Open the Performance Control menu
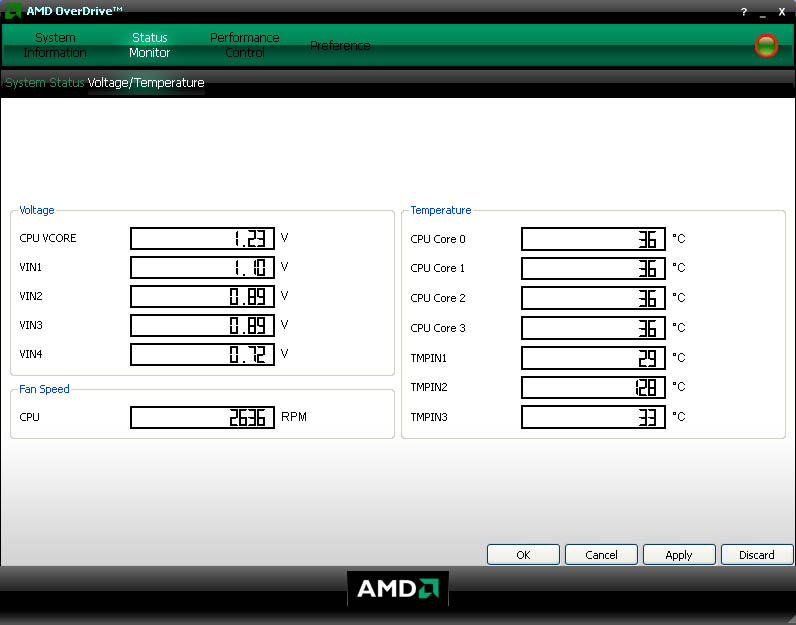The height and width of the screenshot is (625, 796). (245, 45)
